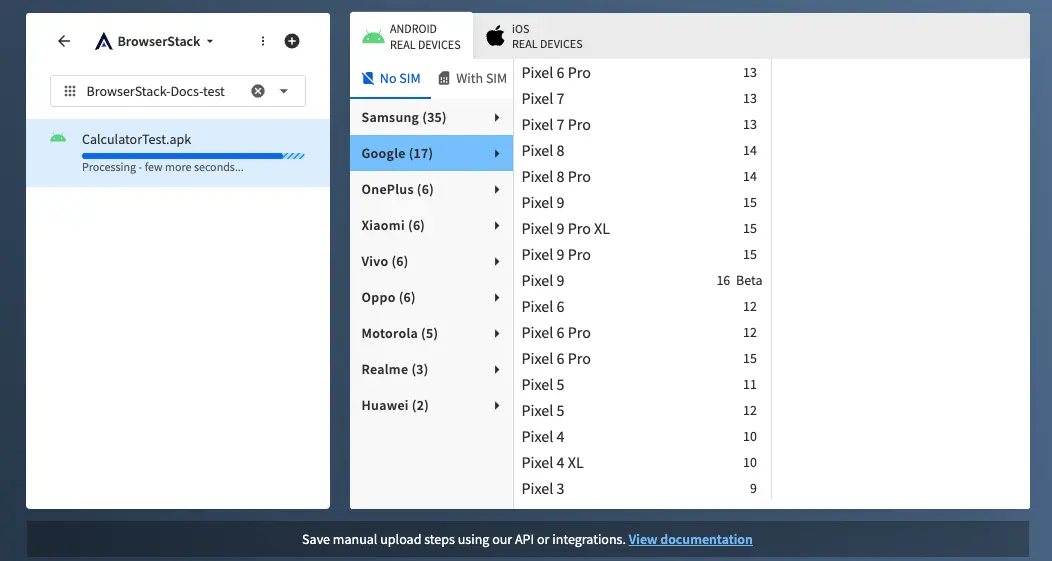Click the plus upload app icon

292,41
